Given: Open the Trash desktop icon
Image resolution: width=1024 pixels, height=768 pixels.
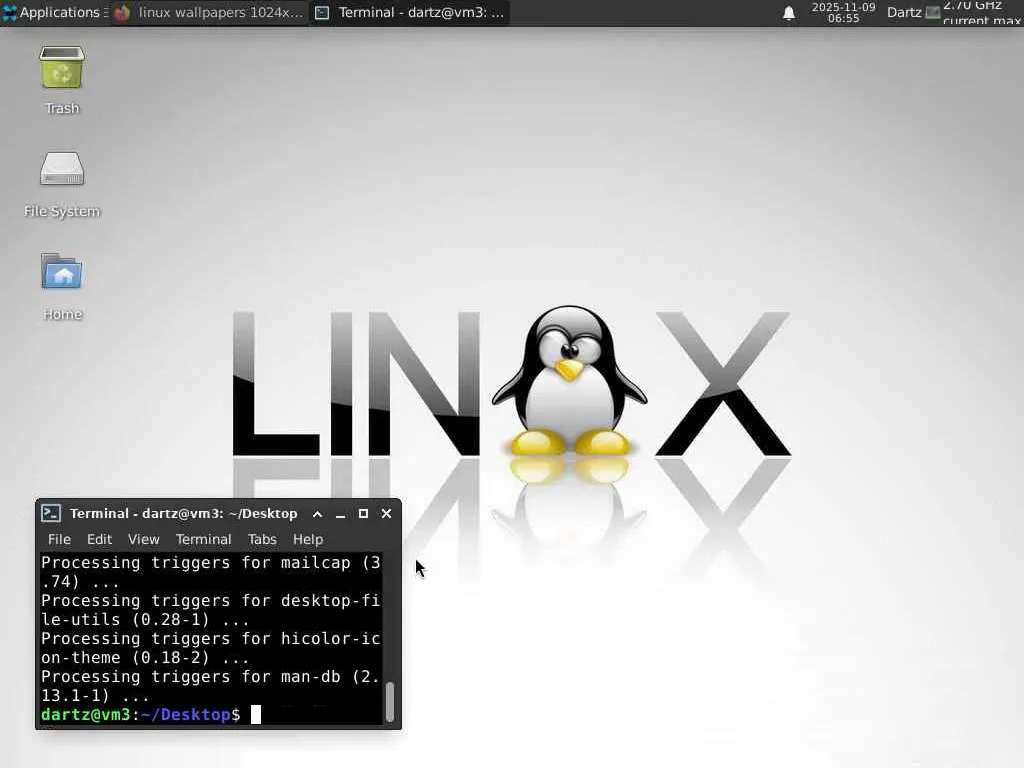Looking at the screenshot, I should tap(62, 68).
